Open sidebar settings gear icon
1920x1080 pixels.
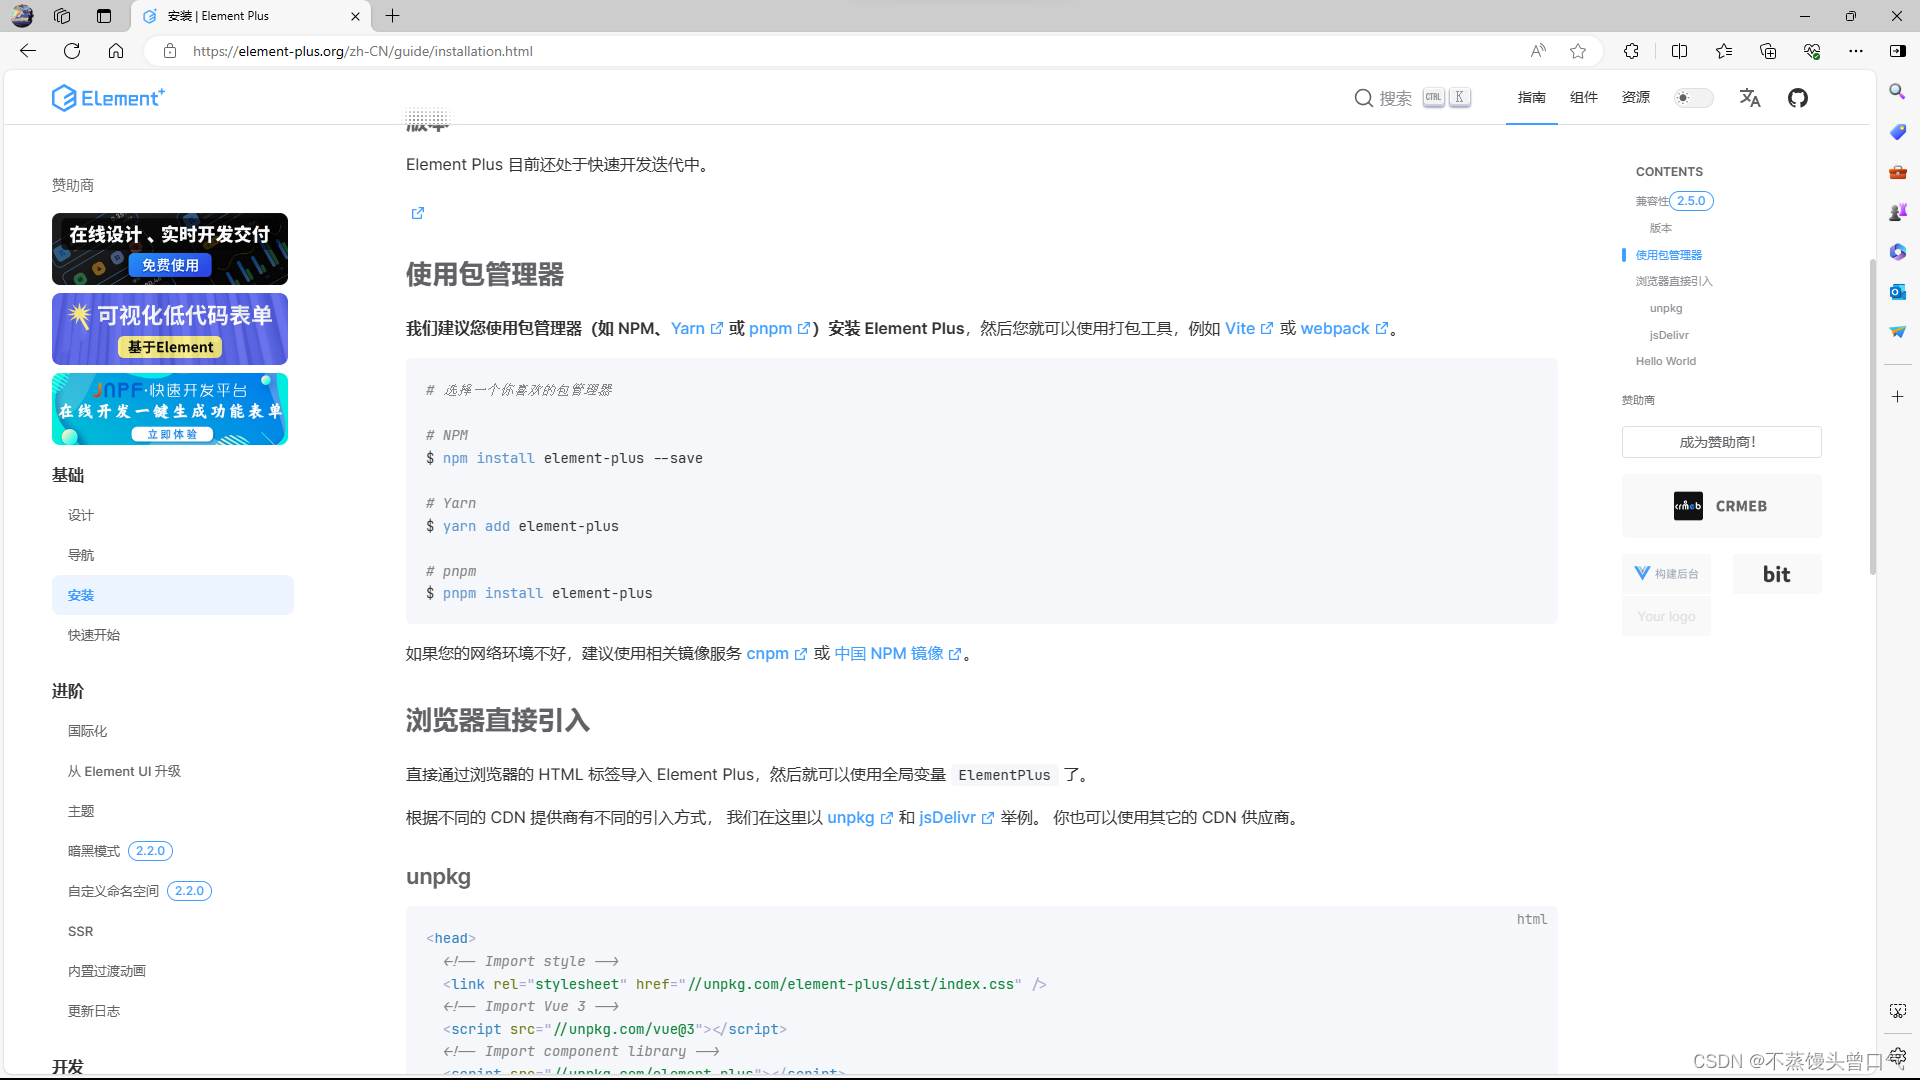(x=1898, y=1057)
